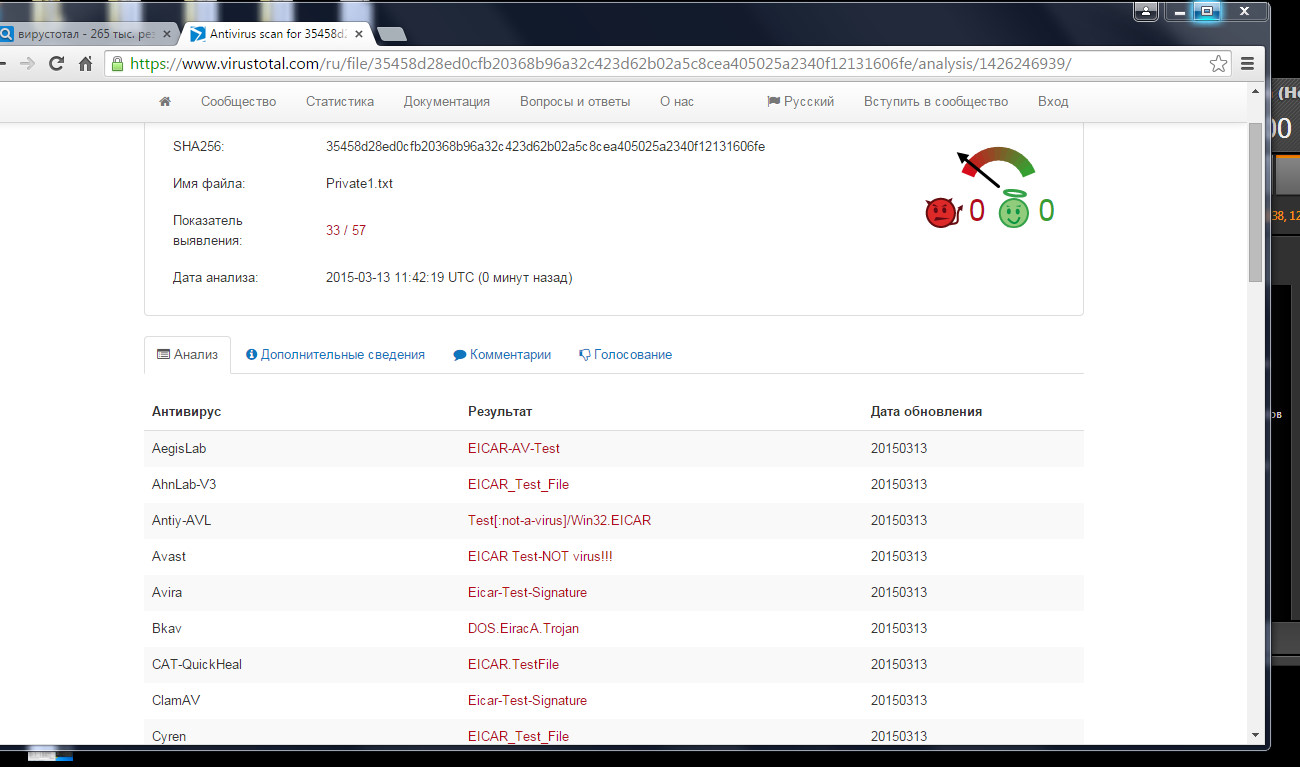Open a new browser tab
The width and height of the screenshot is (1300, 767).
[x=392, y=35]
